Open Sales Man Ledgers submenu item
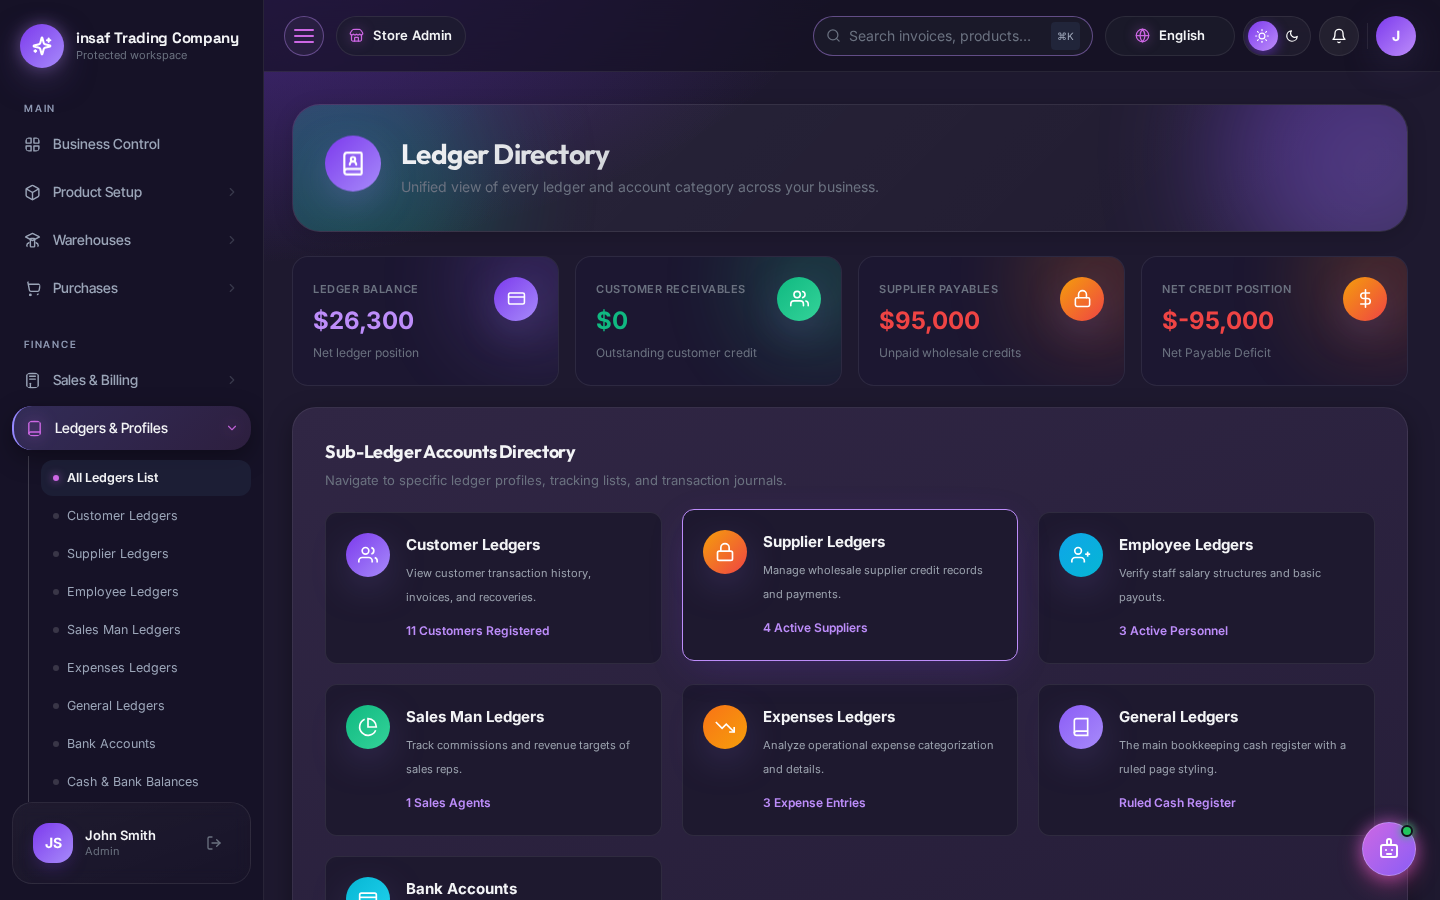 pos(146,630)
